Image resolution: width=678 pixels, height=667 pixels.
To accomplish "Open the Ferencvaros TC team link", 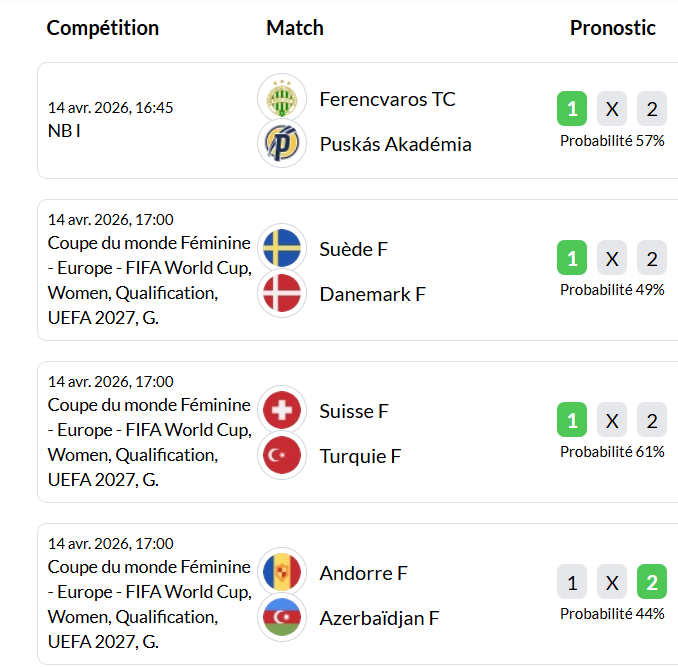I will [x=387, y=99].
